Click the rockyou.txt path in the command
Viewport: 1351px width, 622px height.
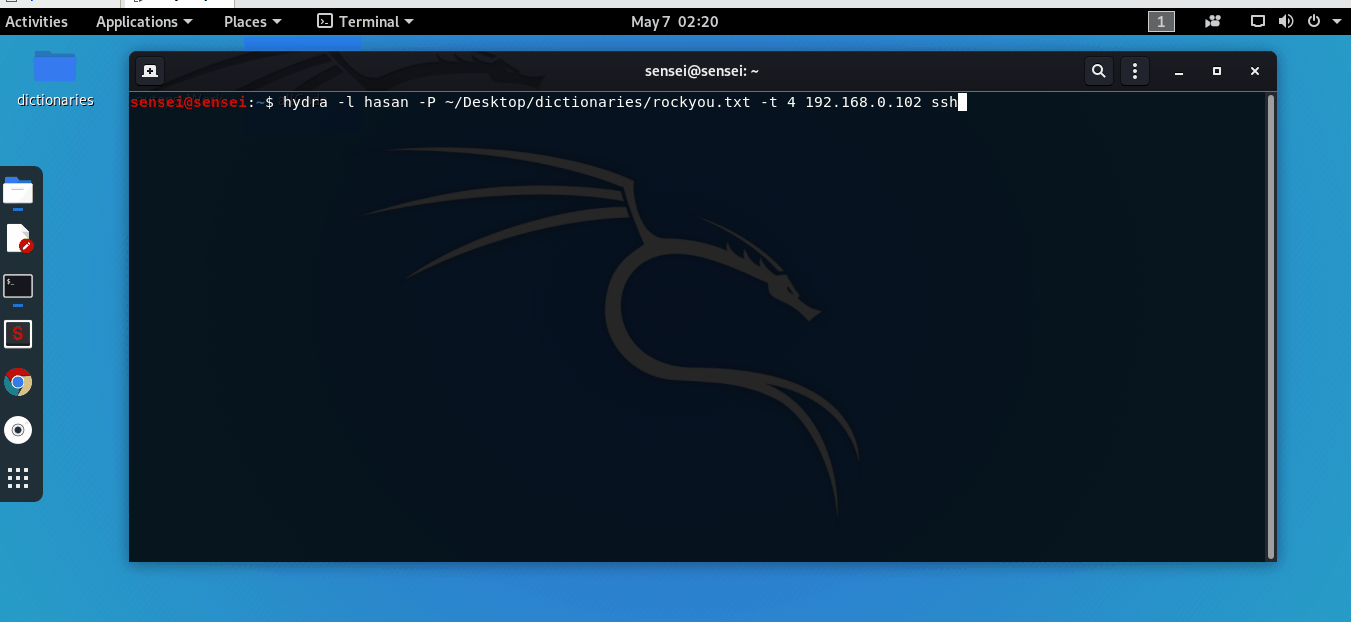[597, 102]
